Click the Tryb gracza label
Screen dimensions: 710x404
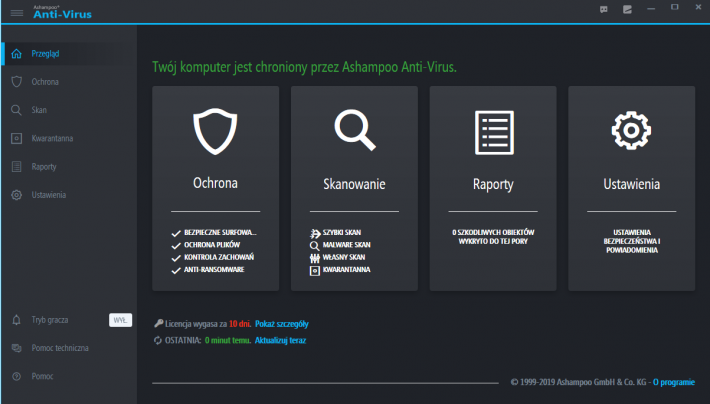click(50, 320)
